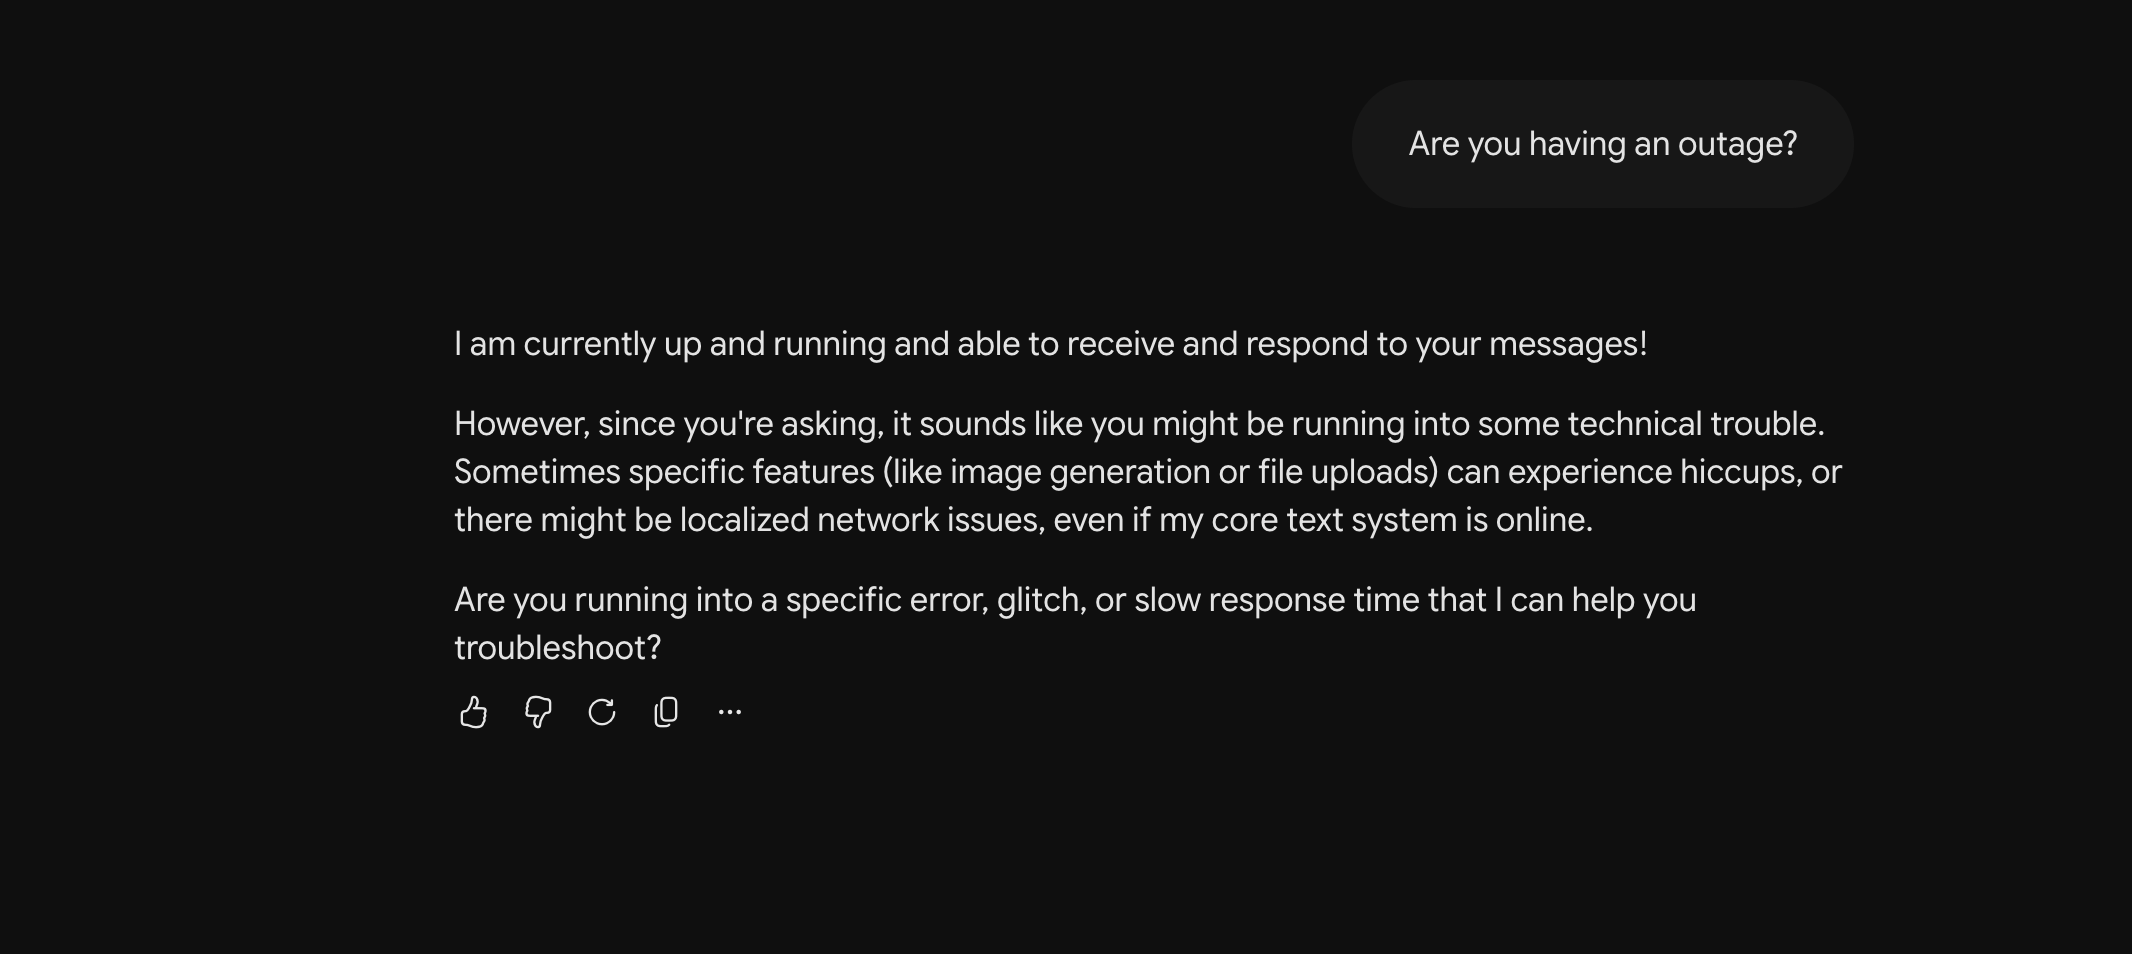
Task: Open the three-dots more options menu
Action: click(730, 712)
